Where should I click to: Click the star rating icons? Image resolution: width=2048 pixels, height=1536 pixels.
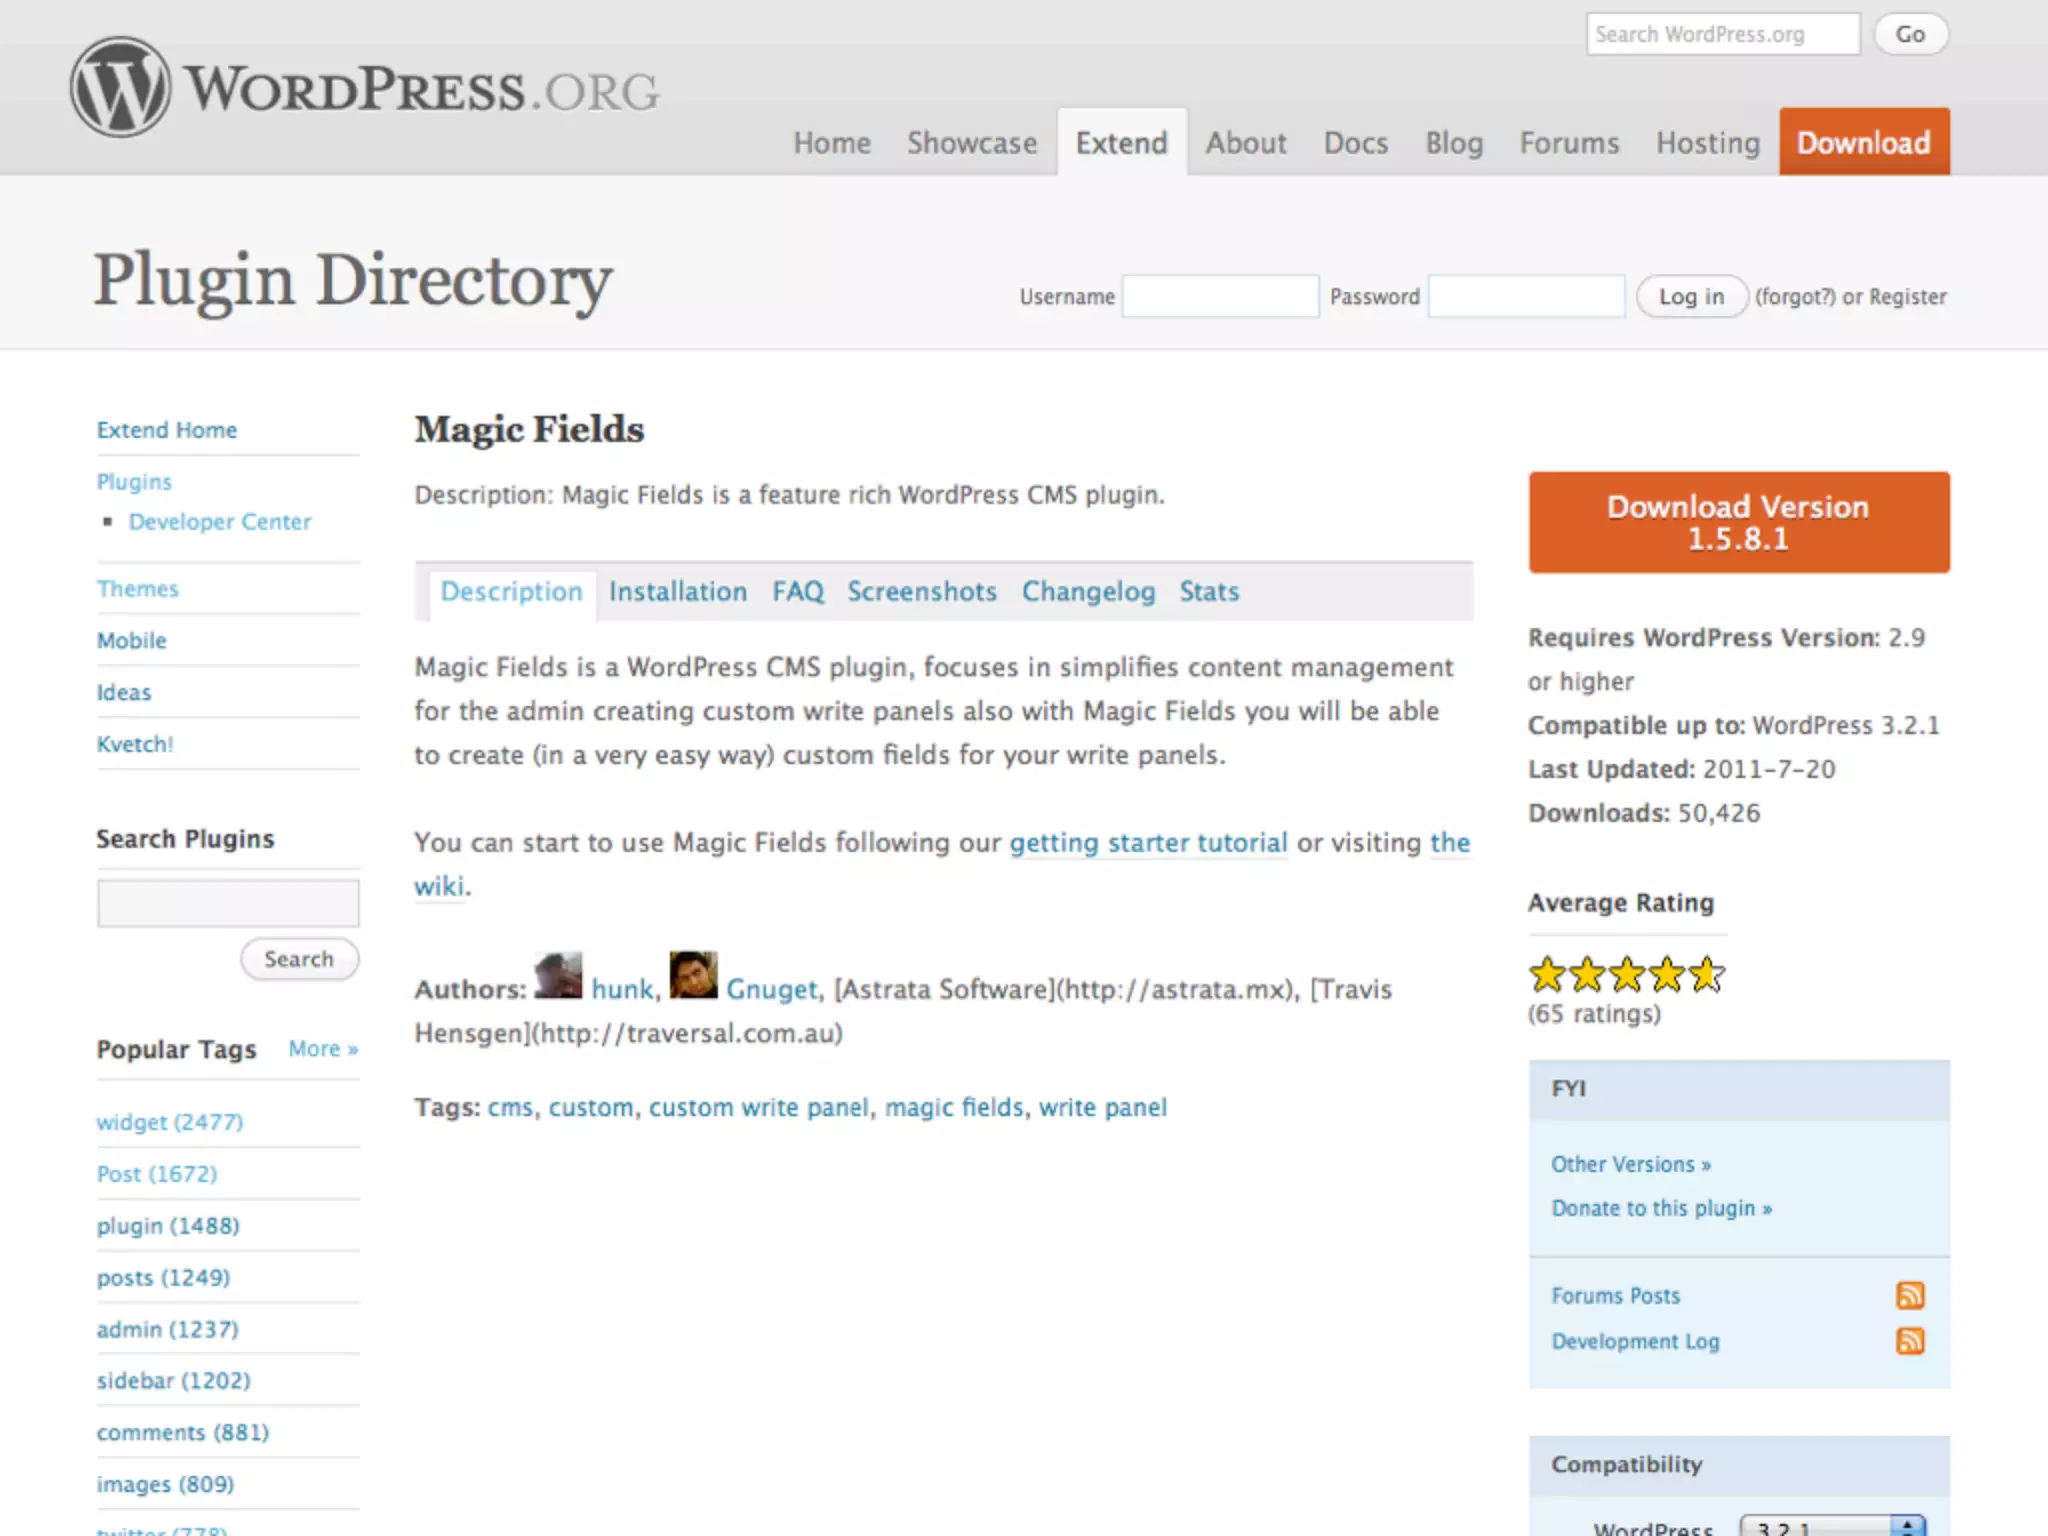click(1626, 974)
